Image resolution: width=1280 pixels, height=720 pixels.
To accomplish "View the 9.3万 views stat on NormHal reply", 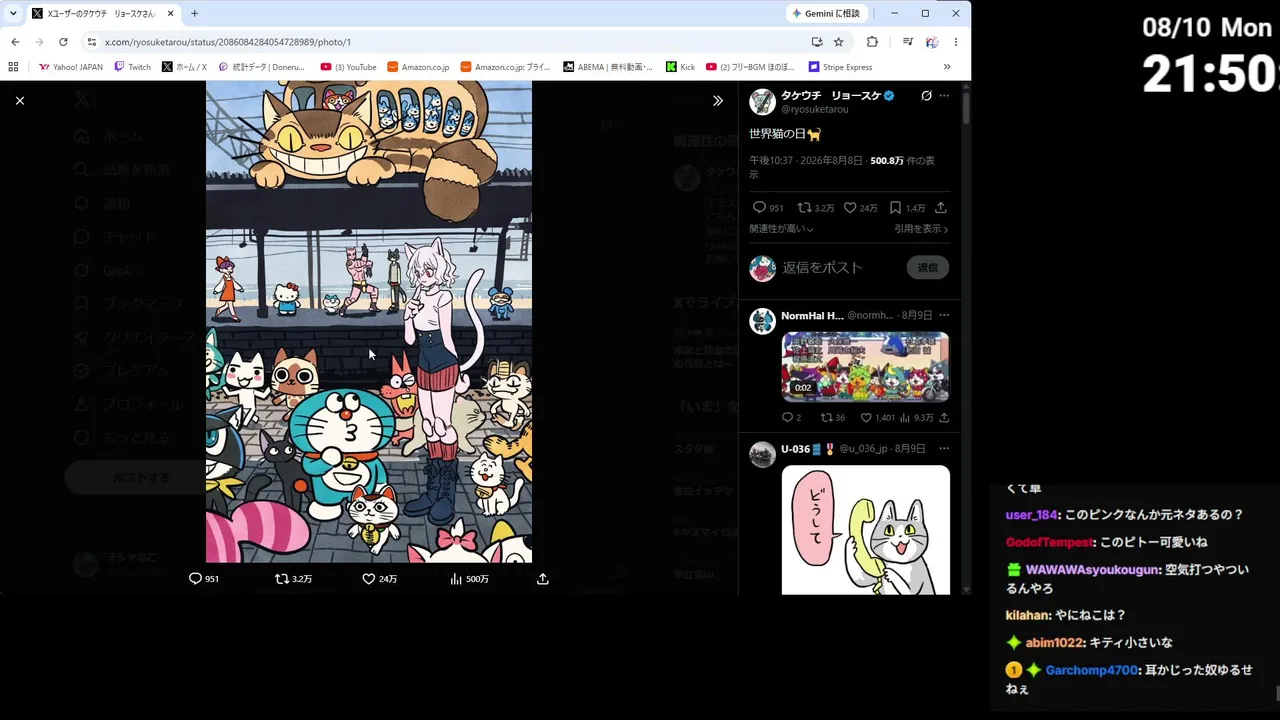I will (918, 418).
